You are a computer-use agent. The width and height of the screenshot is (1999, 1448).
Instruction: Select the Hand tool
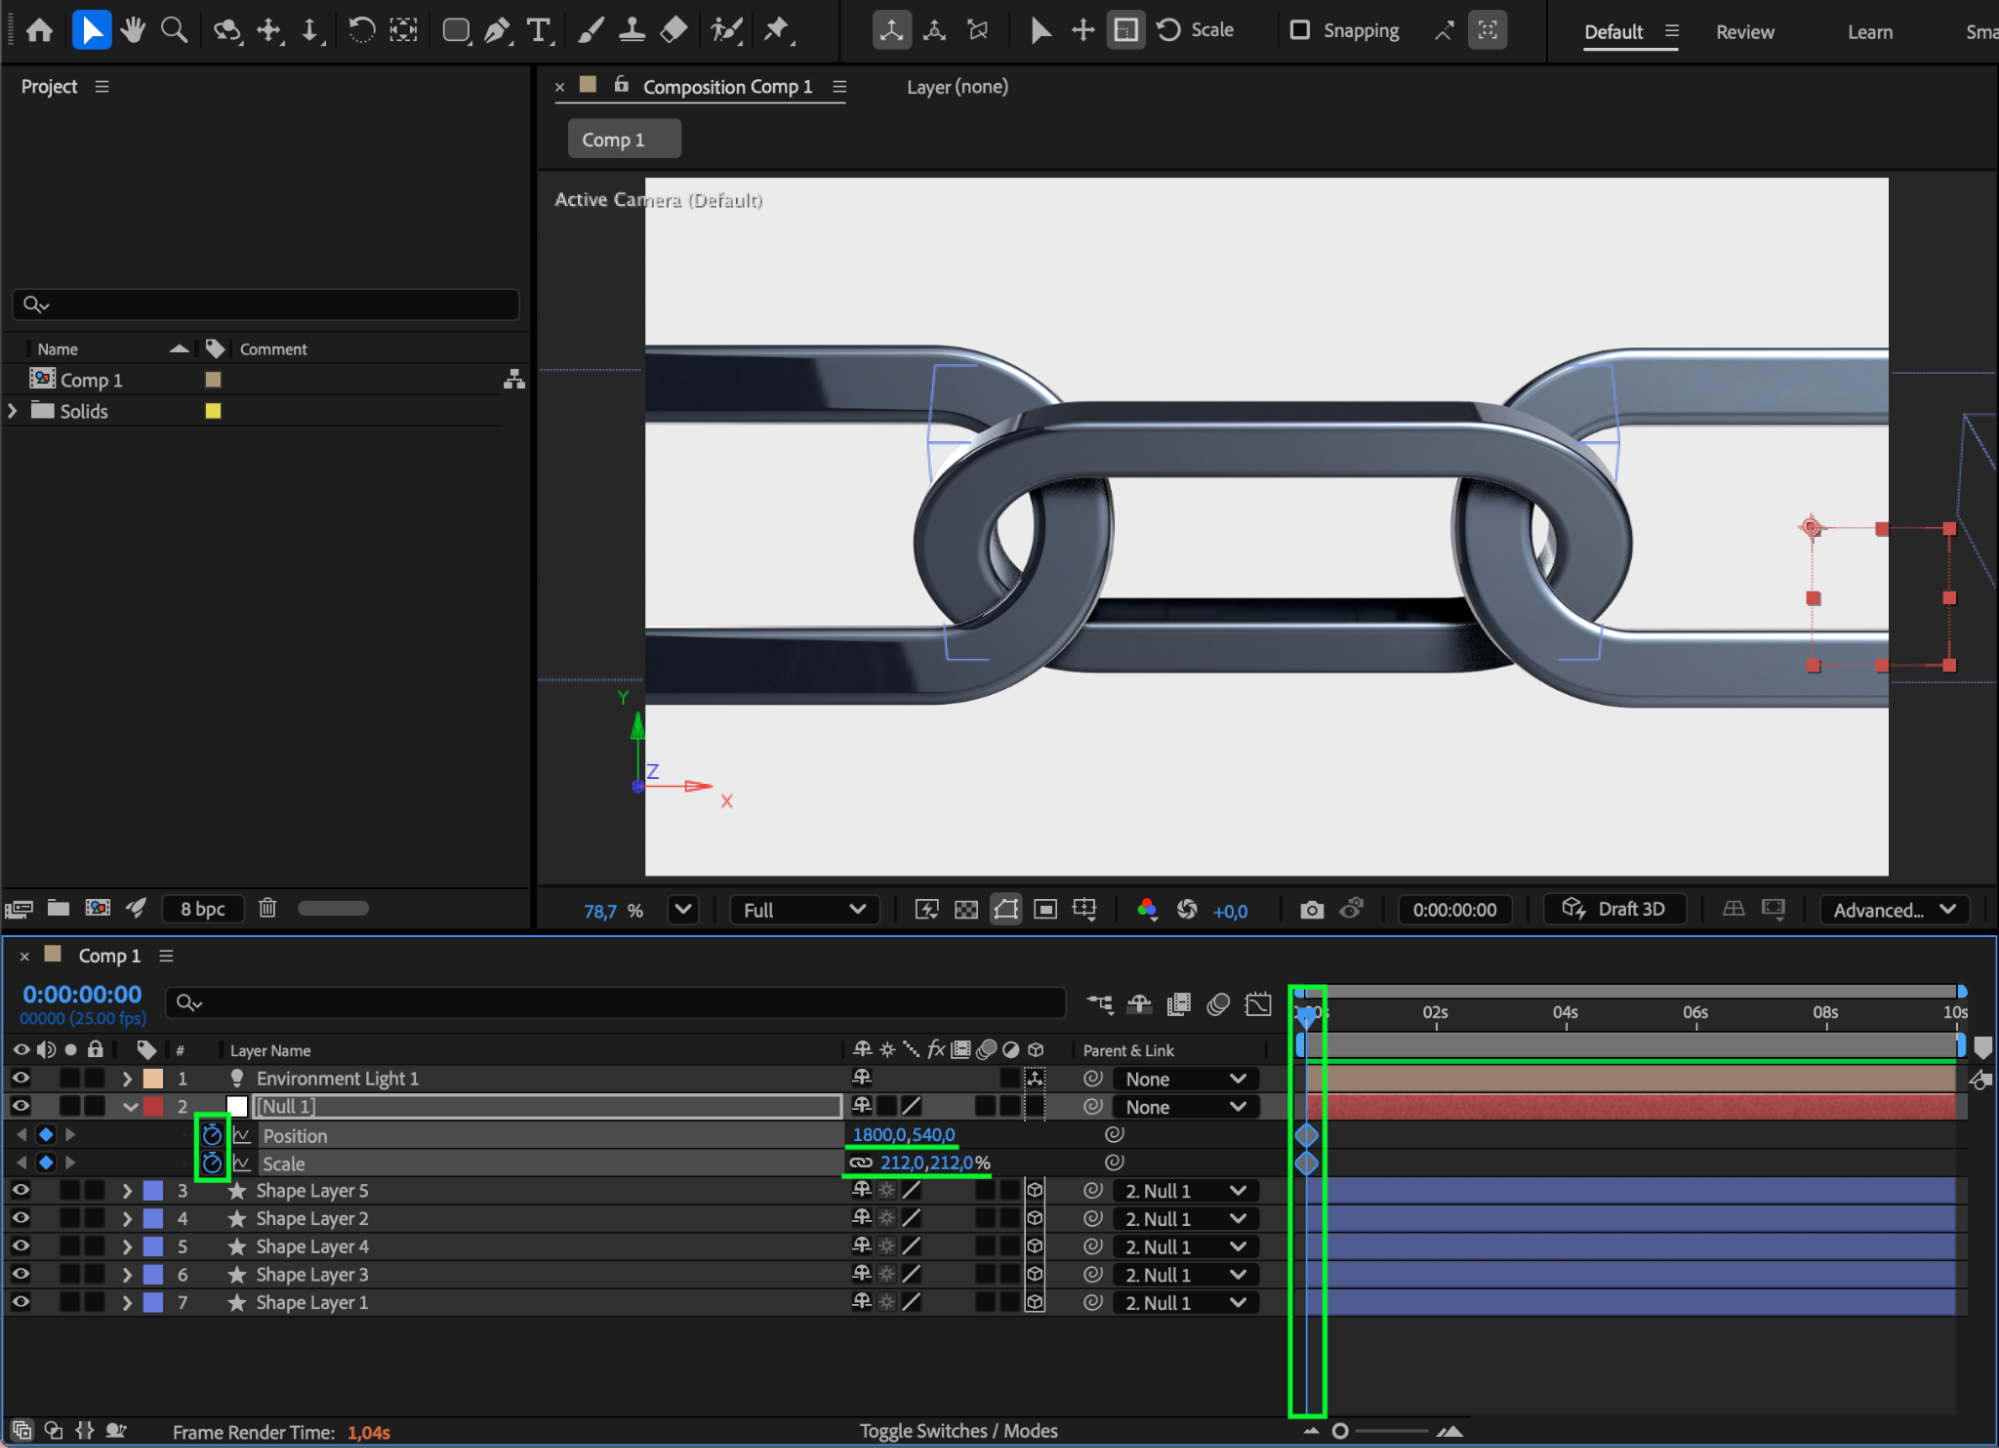[x=132, y=30]
